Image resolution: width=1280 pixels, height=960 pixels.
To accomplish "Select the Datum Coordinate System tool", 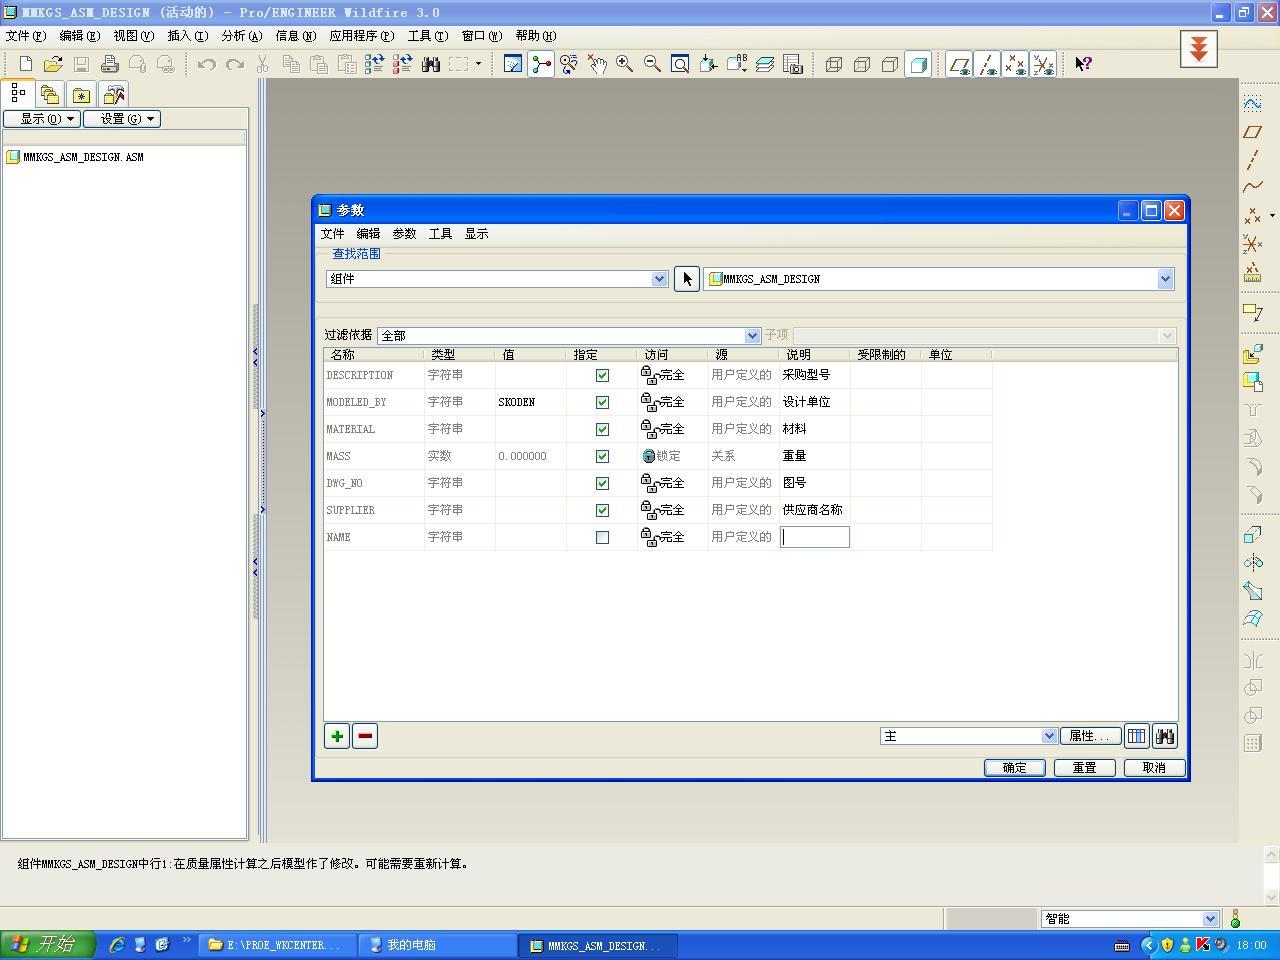I will (x=1252, y=243).
